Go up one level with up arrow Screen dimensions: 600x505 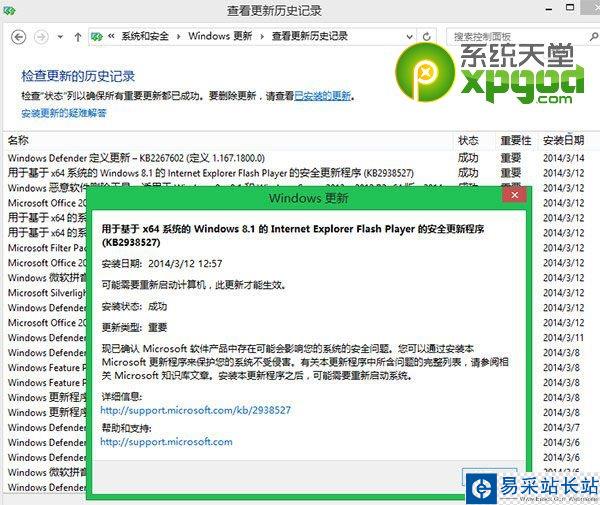78,37
